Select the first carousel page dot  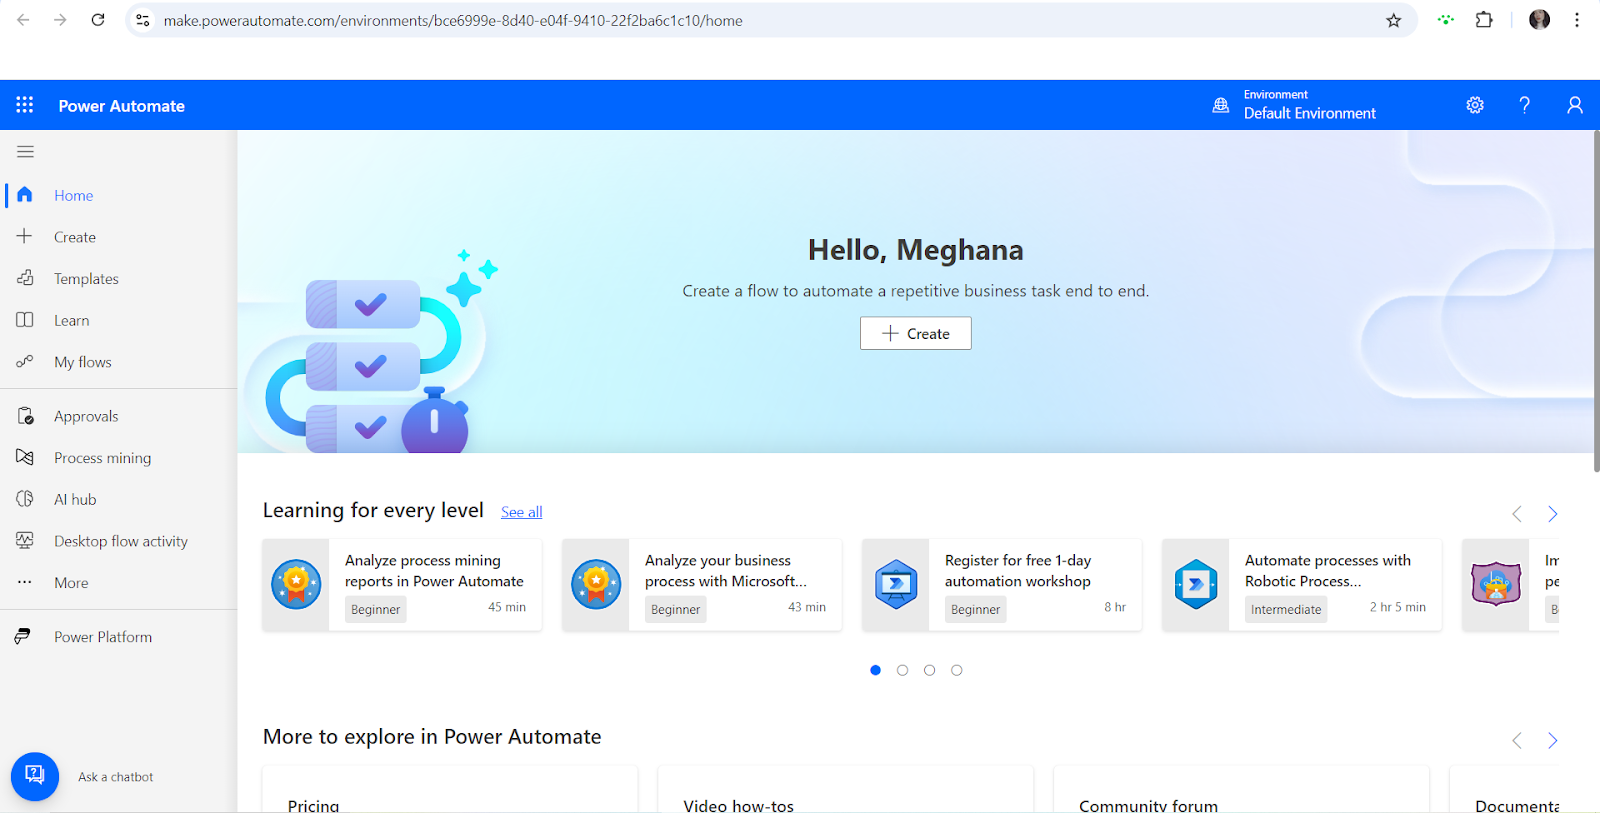tap(876, 670)
